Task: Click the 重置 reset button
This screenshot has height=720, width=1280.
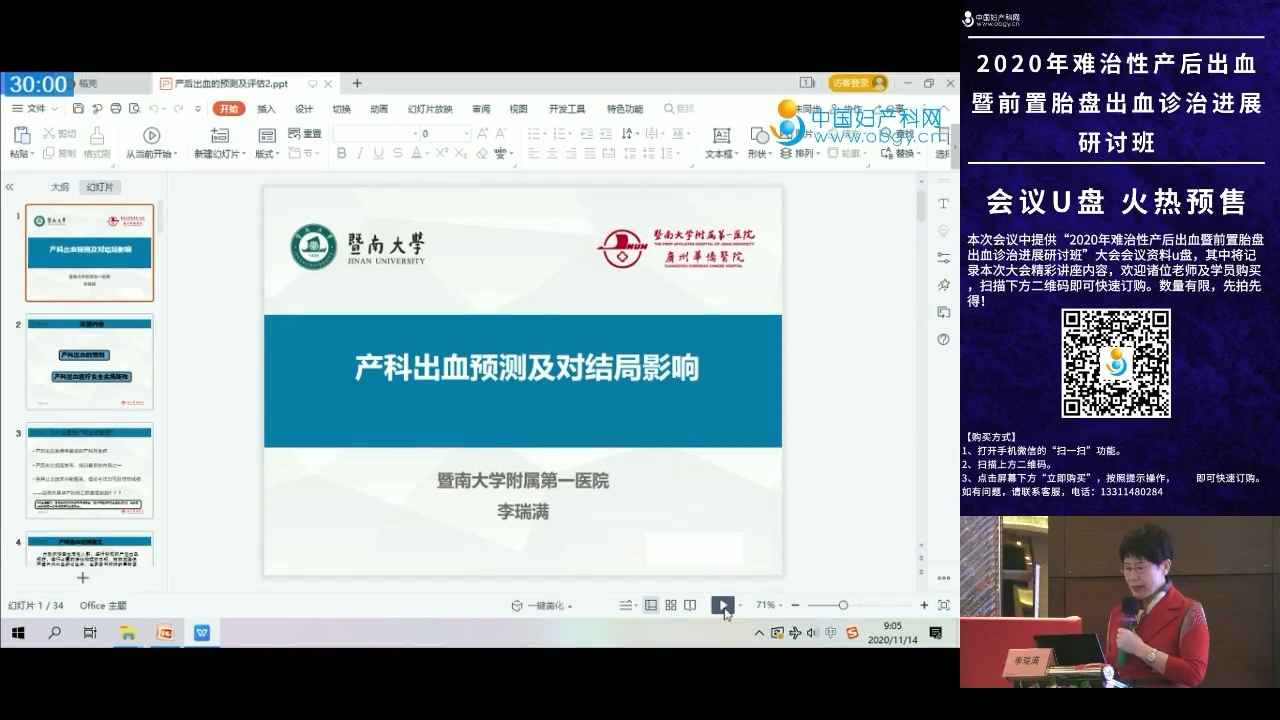Action: pos(305,133)
